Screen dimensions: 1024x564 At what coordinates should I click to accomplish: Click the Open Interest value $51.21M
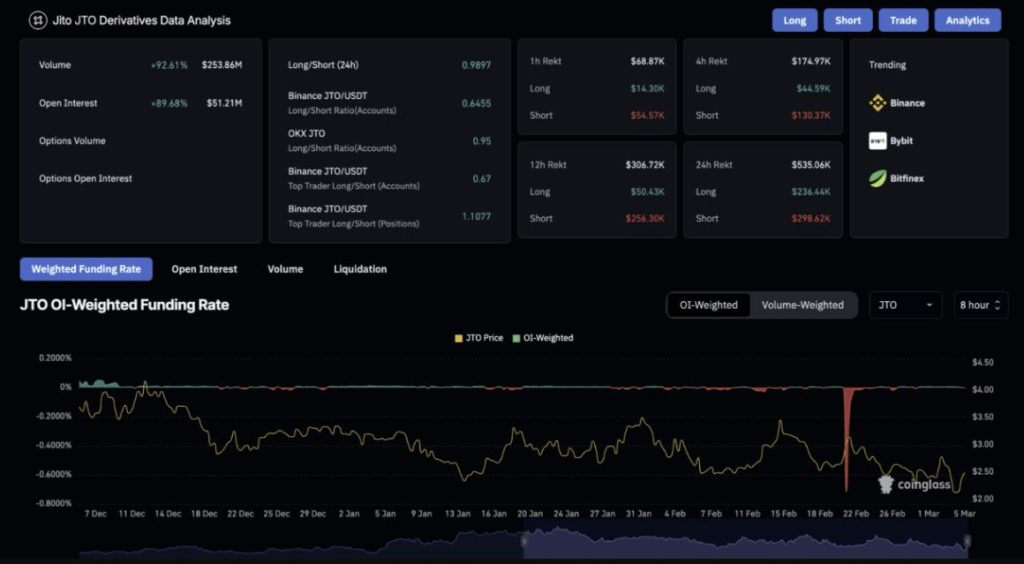[x=225, y=103]
